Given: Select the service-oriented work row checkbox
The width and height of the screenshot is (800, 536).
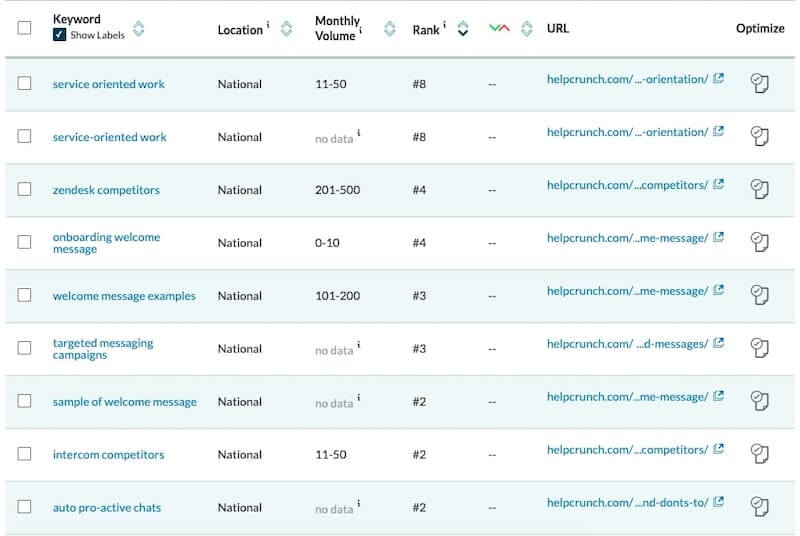Looking at the screenshot, I should point(24,136).
